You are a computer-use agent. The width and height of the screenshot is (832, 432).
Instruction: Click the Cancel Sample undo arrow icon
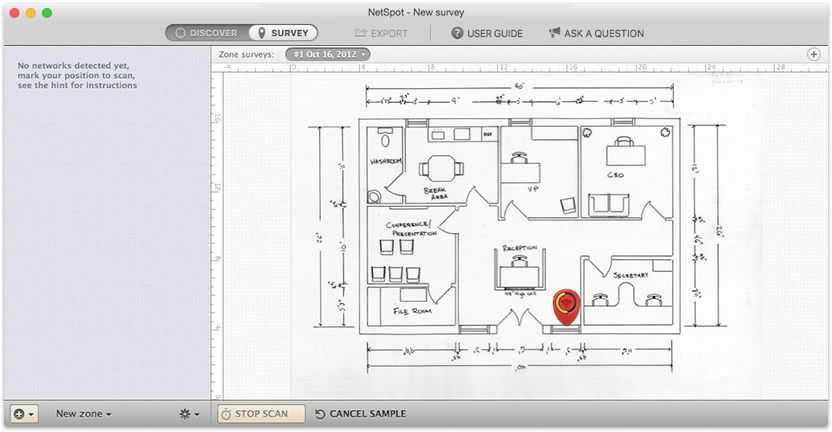[320, 413]
